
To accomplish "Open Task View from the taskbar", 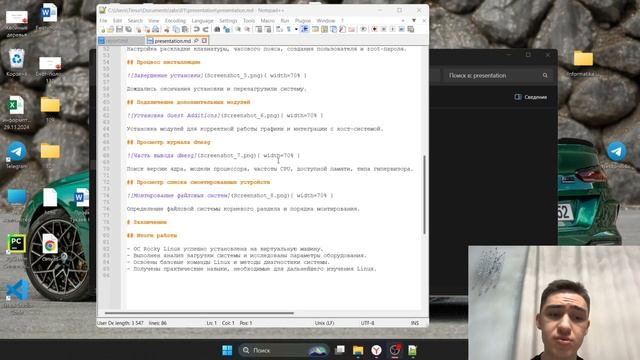I will tap(340, 350).
